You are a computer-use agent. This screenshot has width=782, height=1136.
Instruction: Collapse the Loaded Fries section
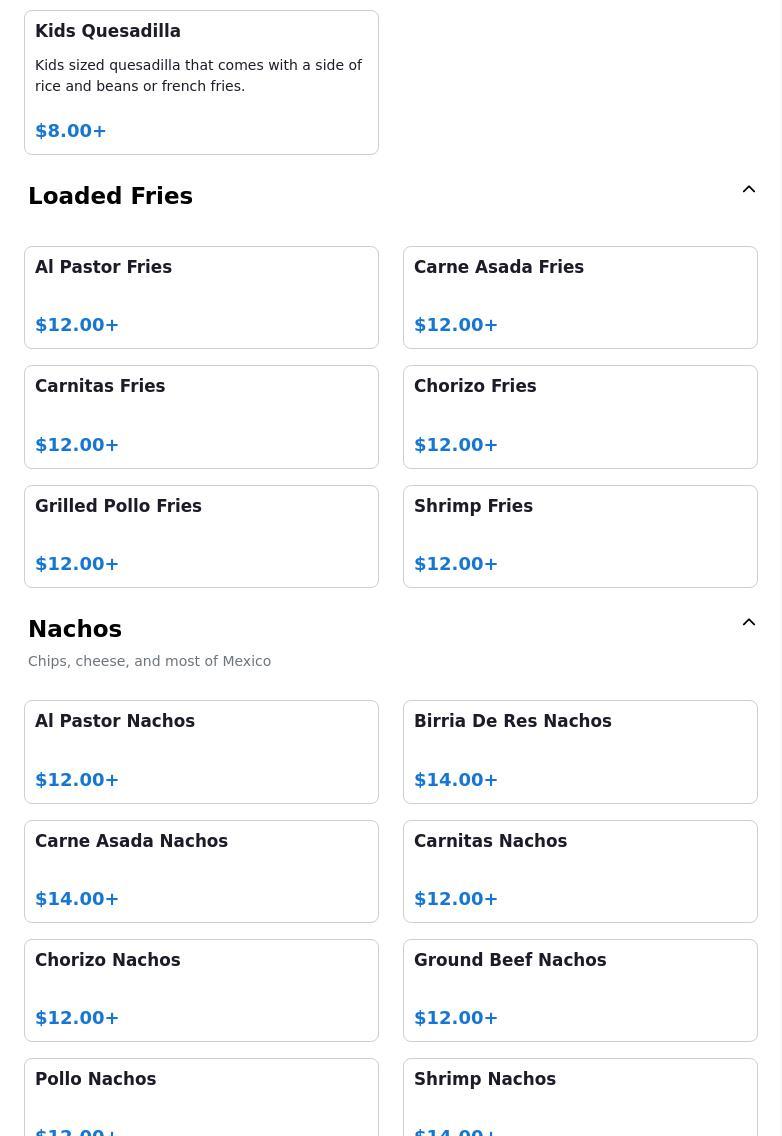(x=748, y=190)
